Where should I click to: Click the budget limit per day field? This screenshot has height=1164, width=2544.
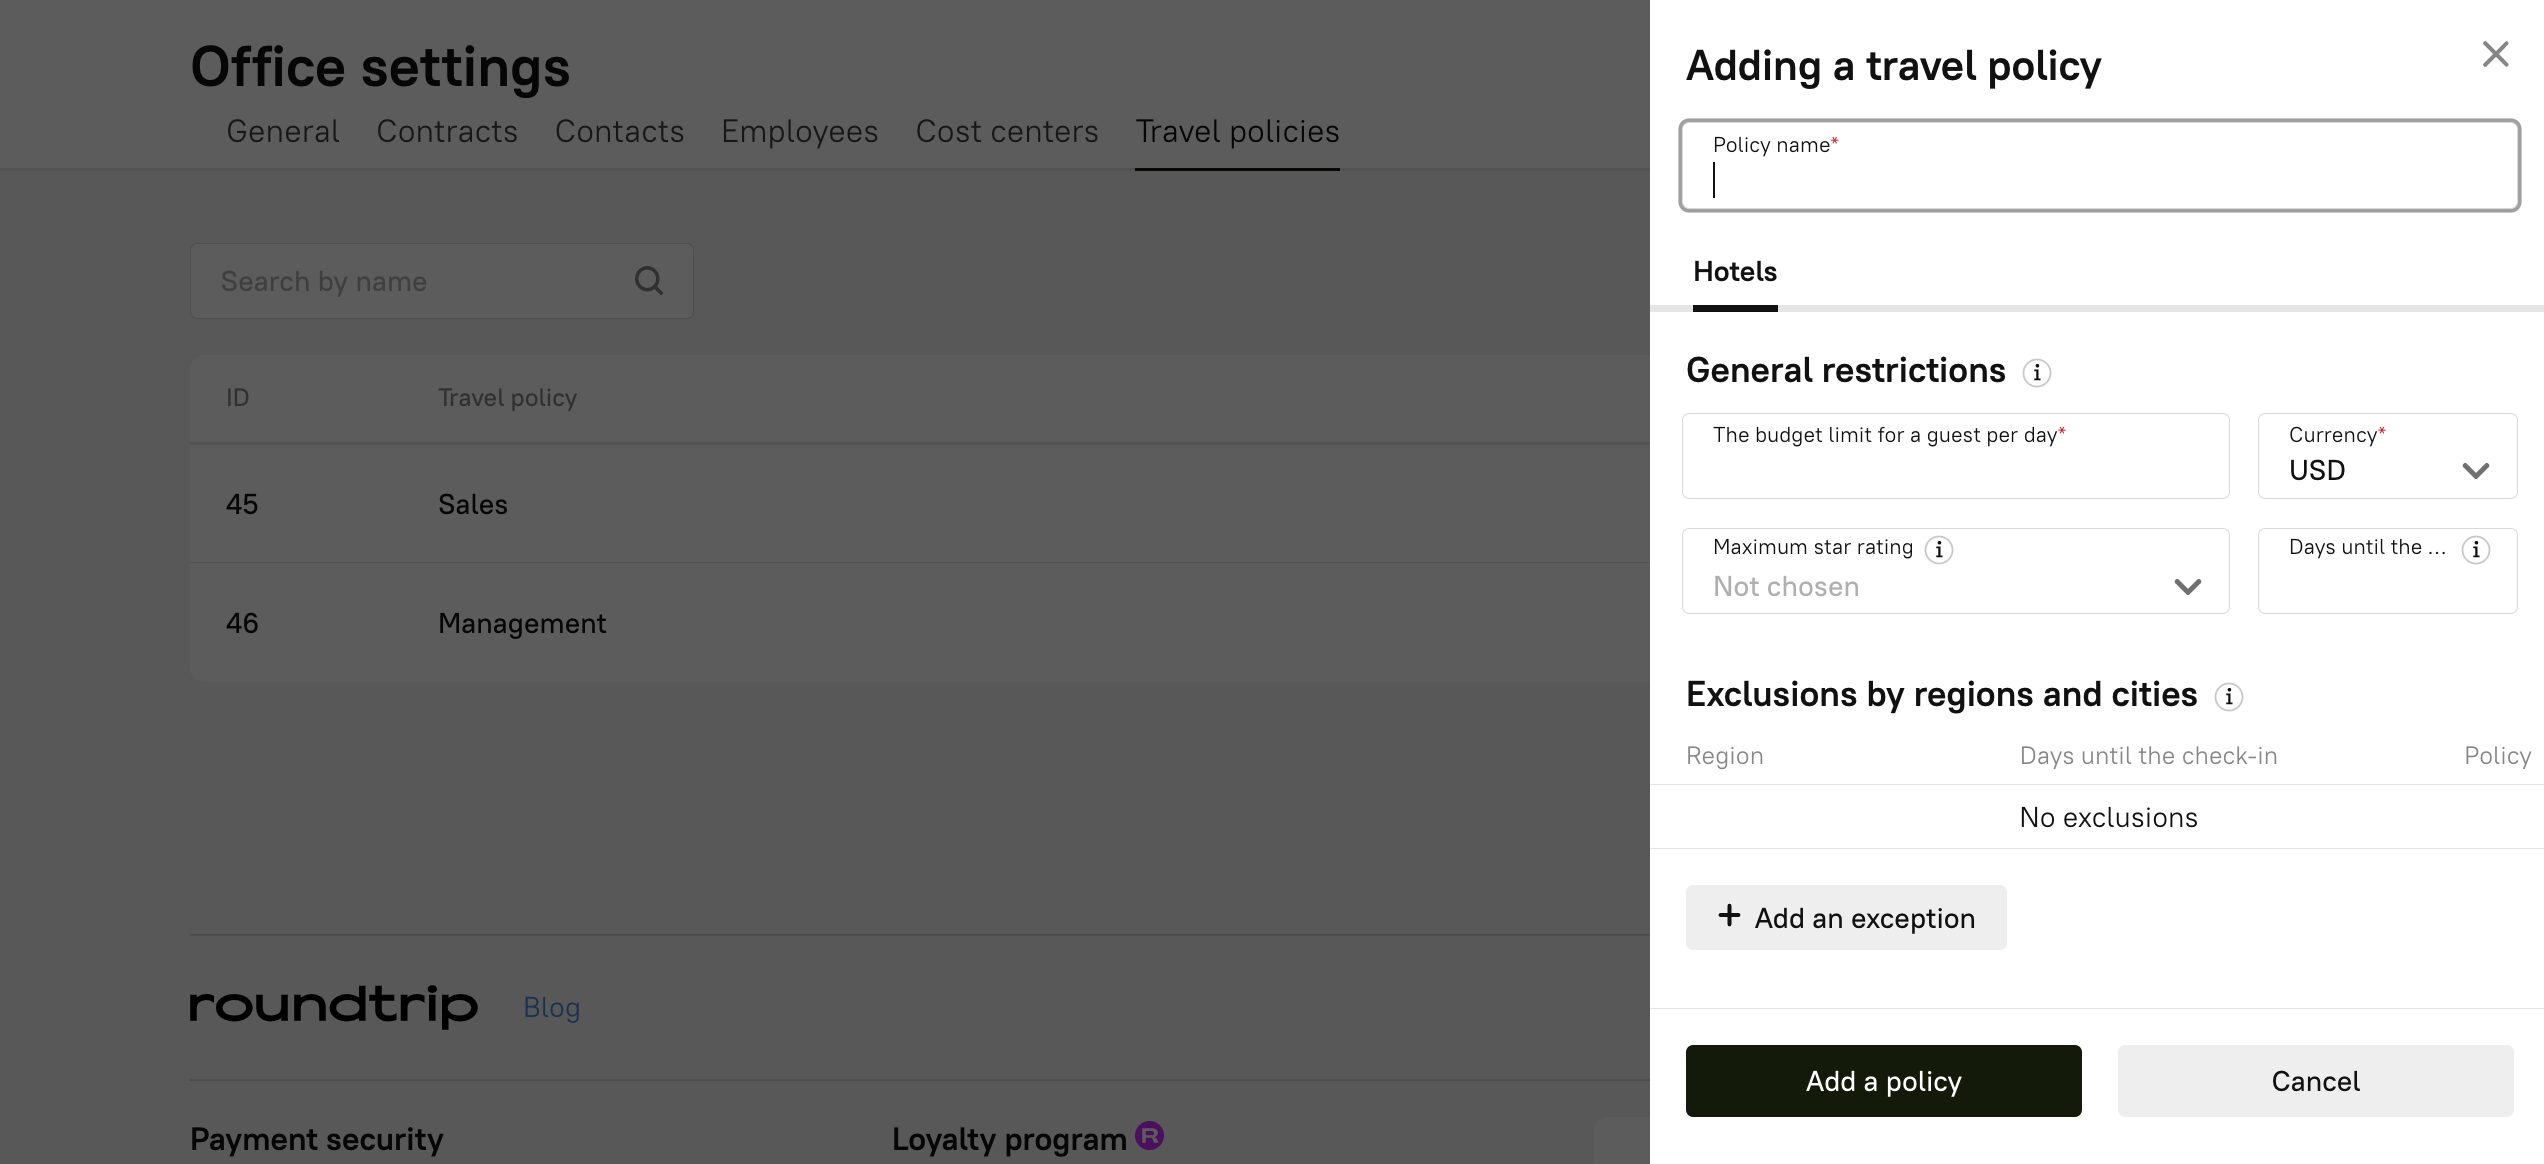pyautogui.click(x=1955, y=470)
